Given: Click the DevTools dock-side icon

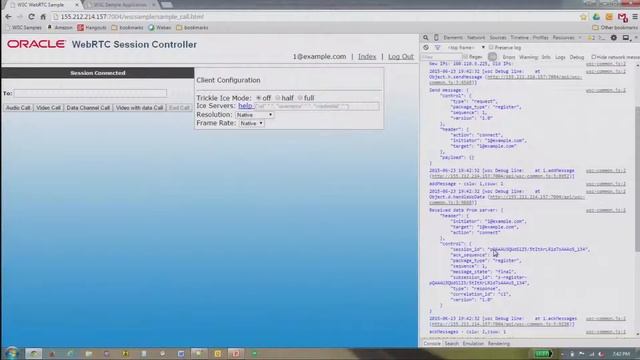Looking at the screenshot, I should point(626,38).
